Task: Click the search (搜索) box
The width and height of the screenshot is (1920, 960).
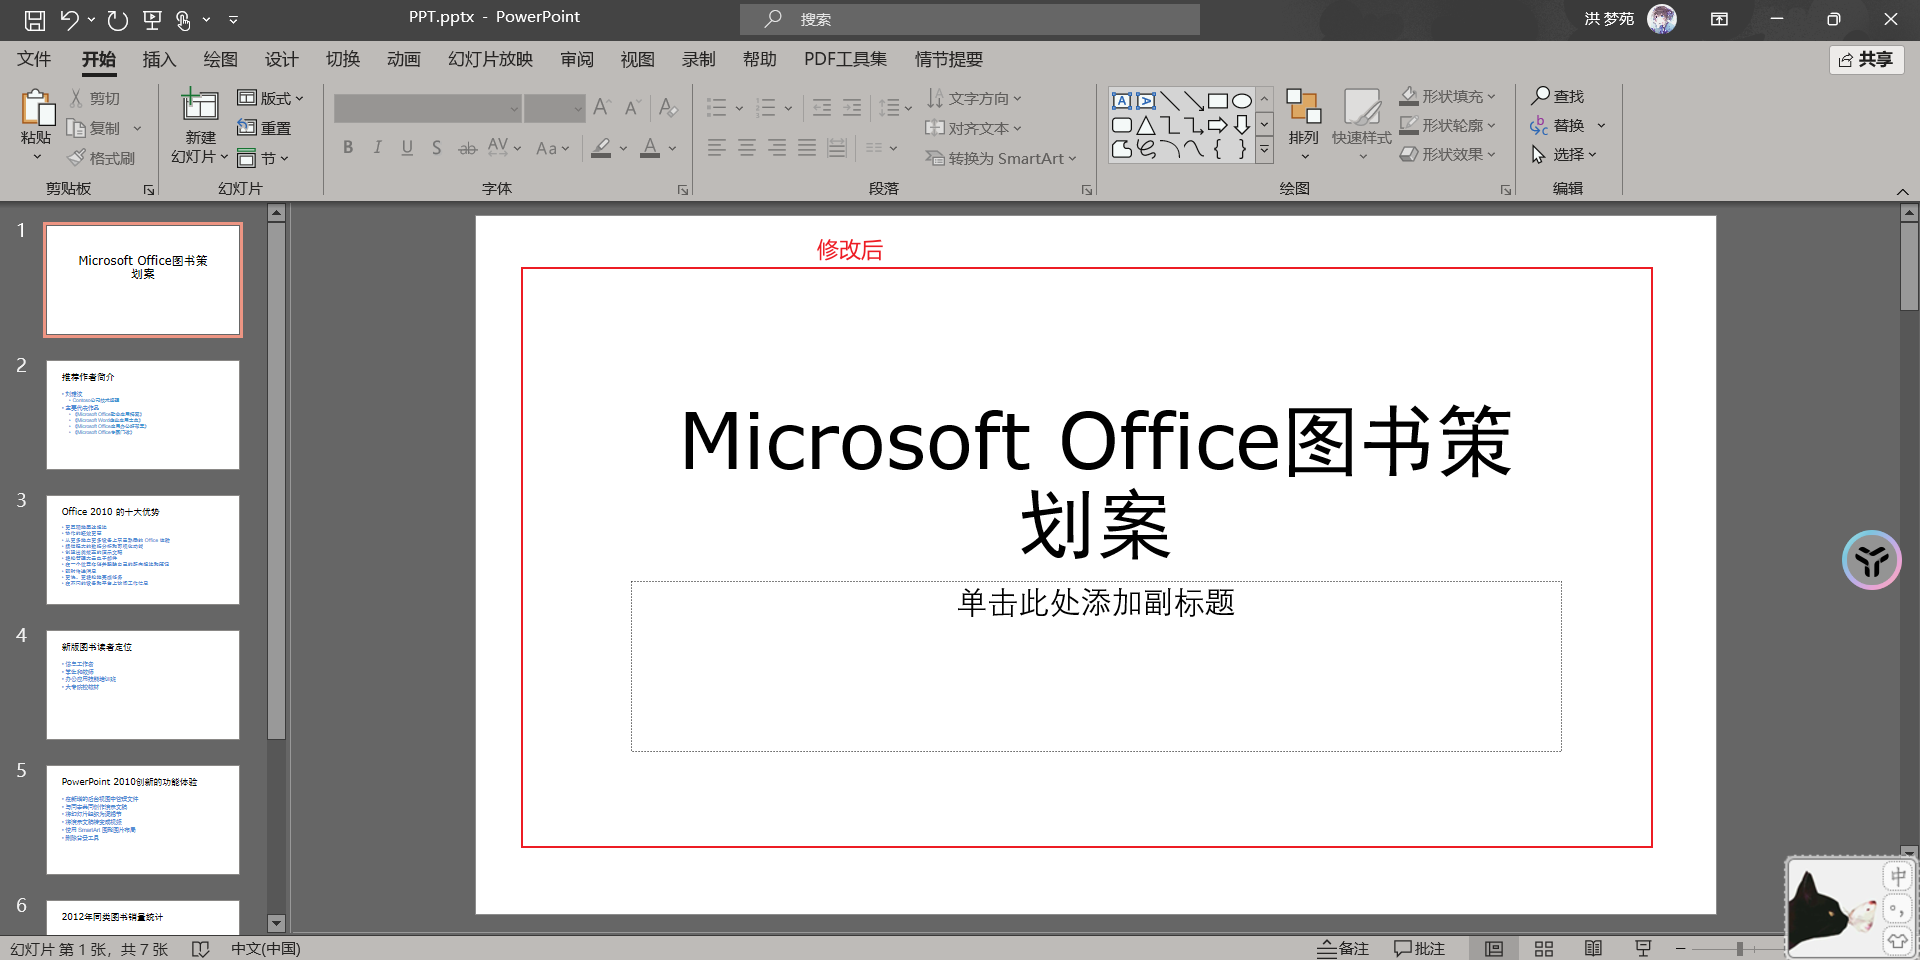Action: (x=969, y=19)
